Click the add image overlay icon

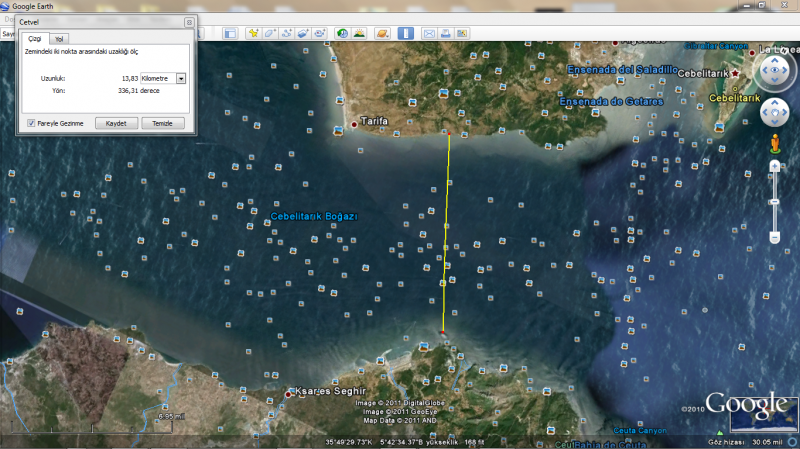(x=303, y=33)
